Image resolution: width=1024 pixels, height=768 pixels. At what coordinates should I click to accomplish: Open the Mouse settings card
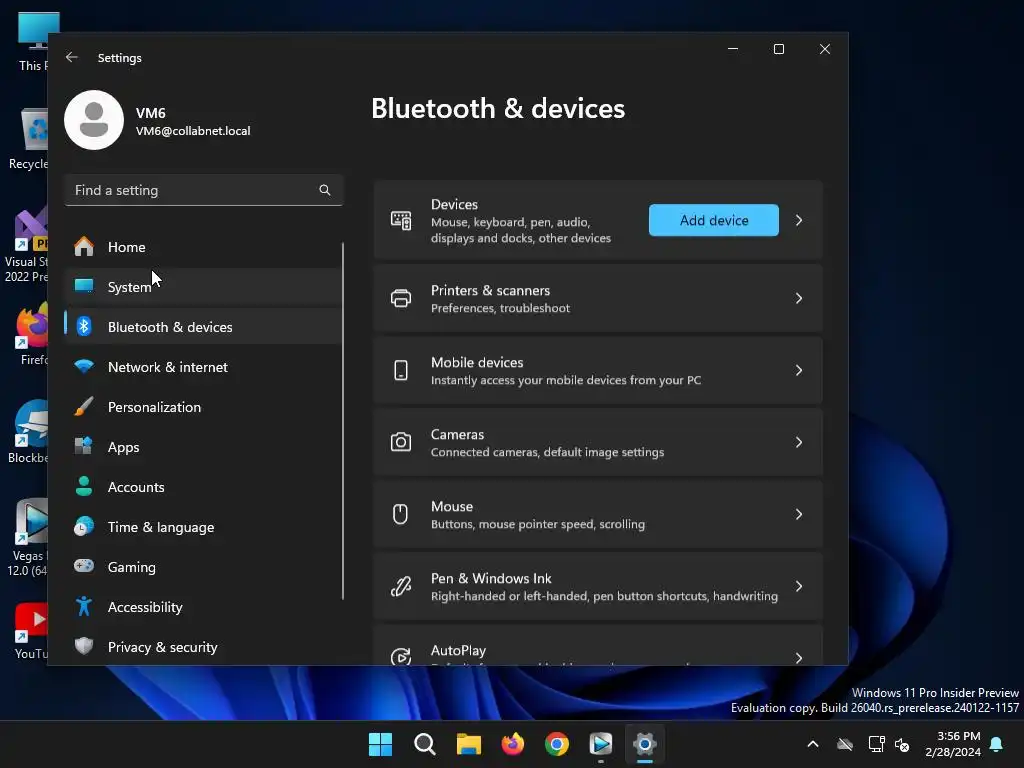coord(598,515)
